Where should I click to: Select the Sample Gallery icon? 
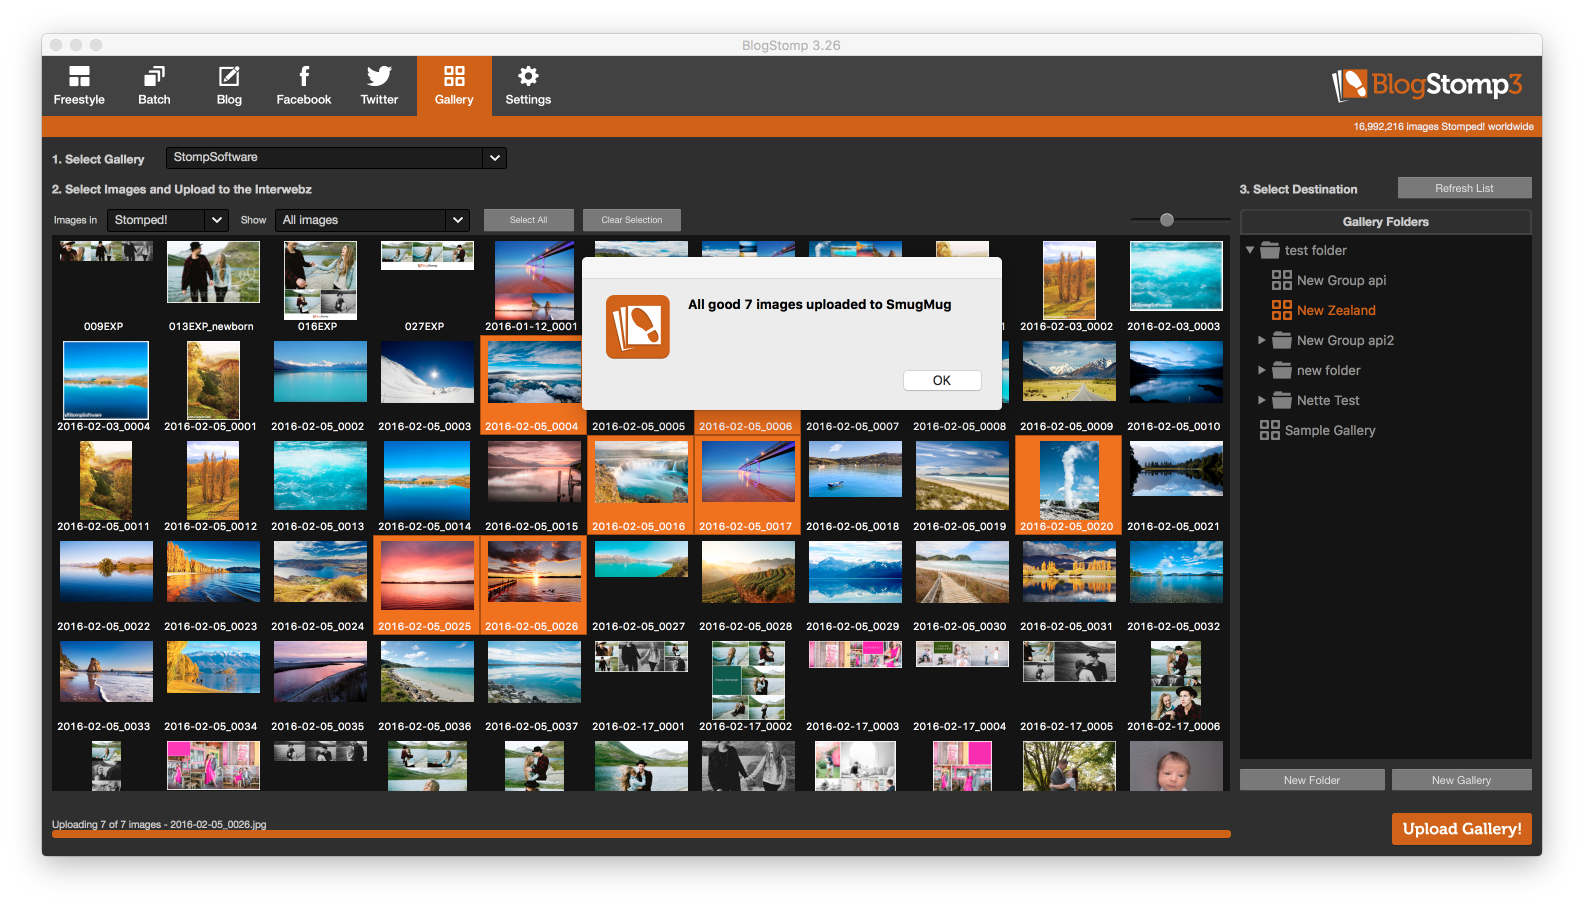click(x=1270, y=430)
